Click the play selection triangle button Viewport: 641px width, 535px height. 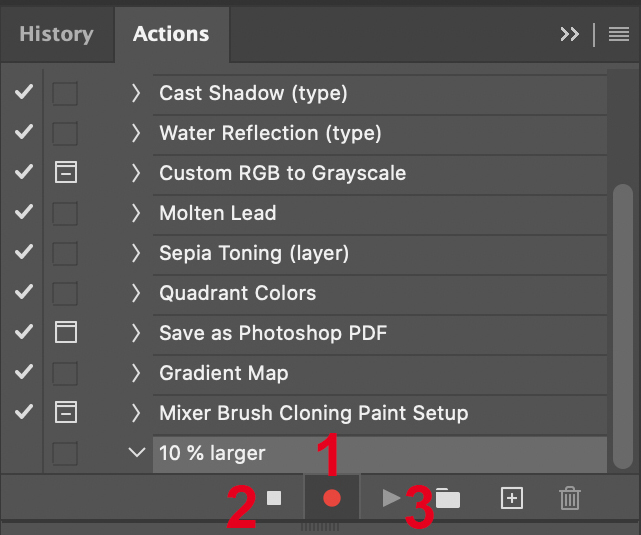391,497
